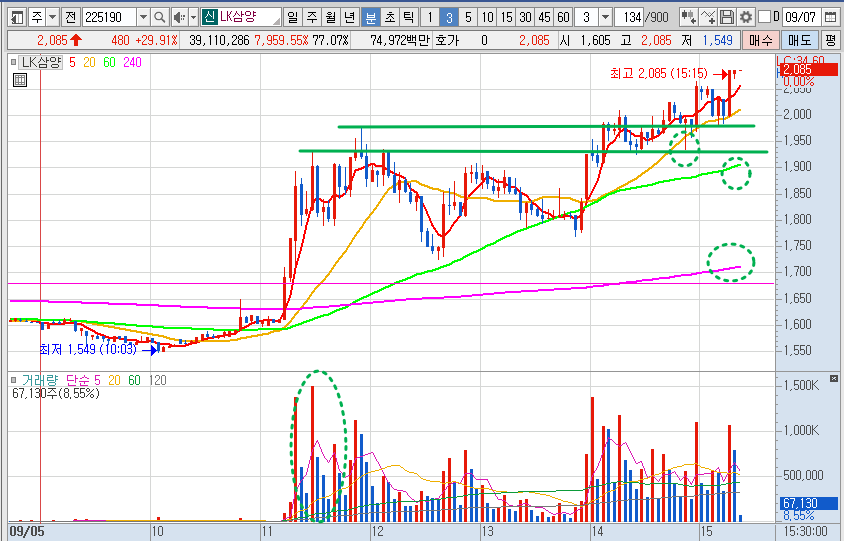844x541 pixels.
Task: Switch to 1-minute interval button
Action: [430, 18]
